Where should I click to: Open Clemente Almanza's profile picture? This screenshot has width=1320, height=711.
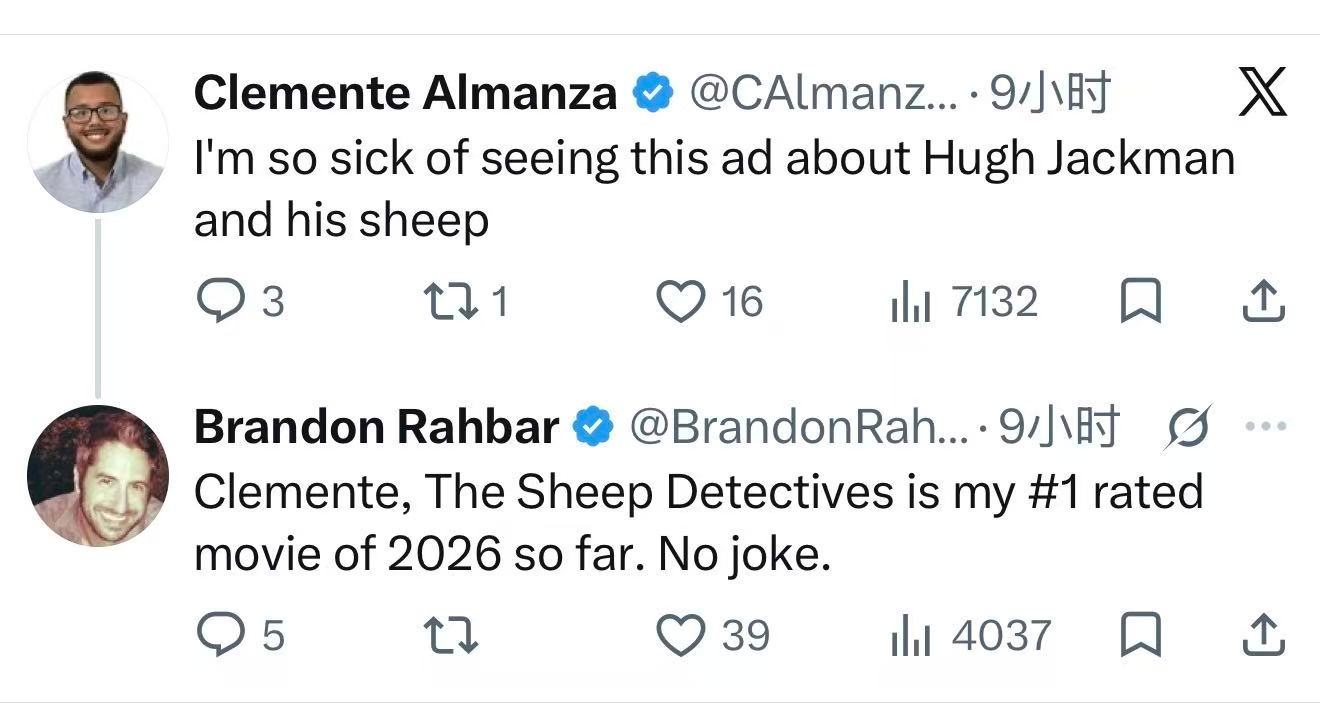pos(98,142)
